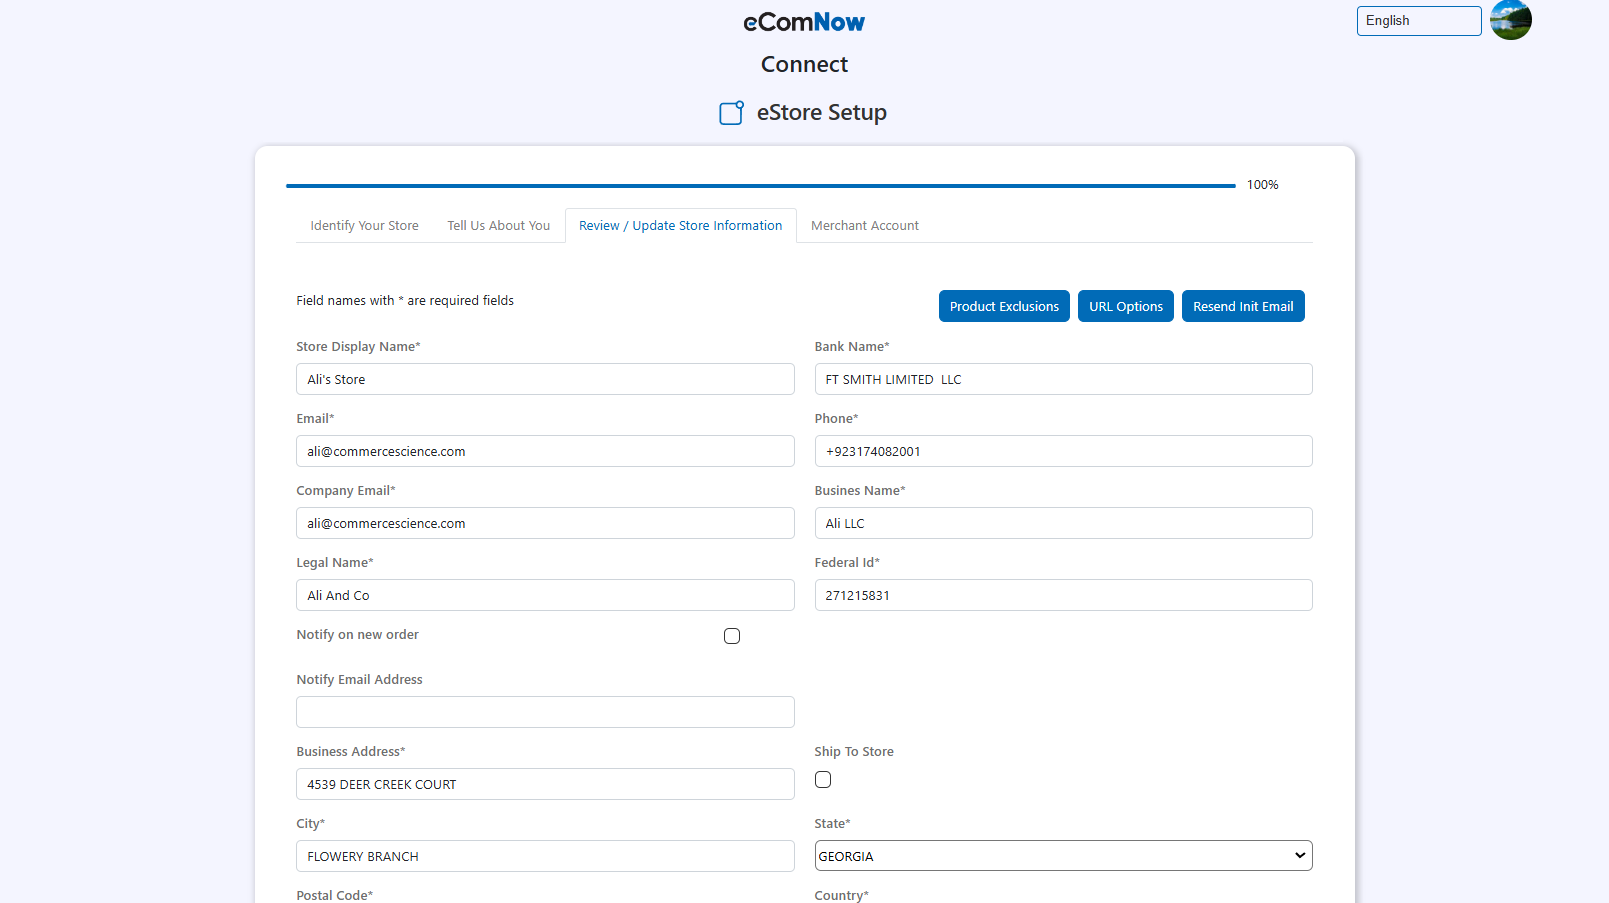Click the setup progress bar

[760, 185]
